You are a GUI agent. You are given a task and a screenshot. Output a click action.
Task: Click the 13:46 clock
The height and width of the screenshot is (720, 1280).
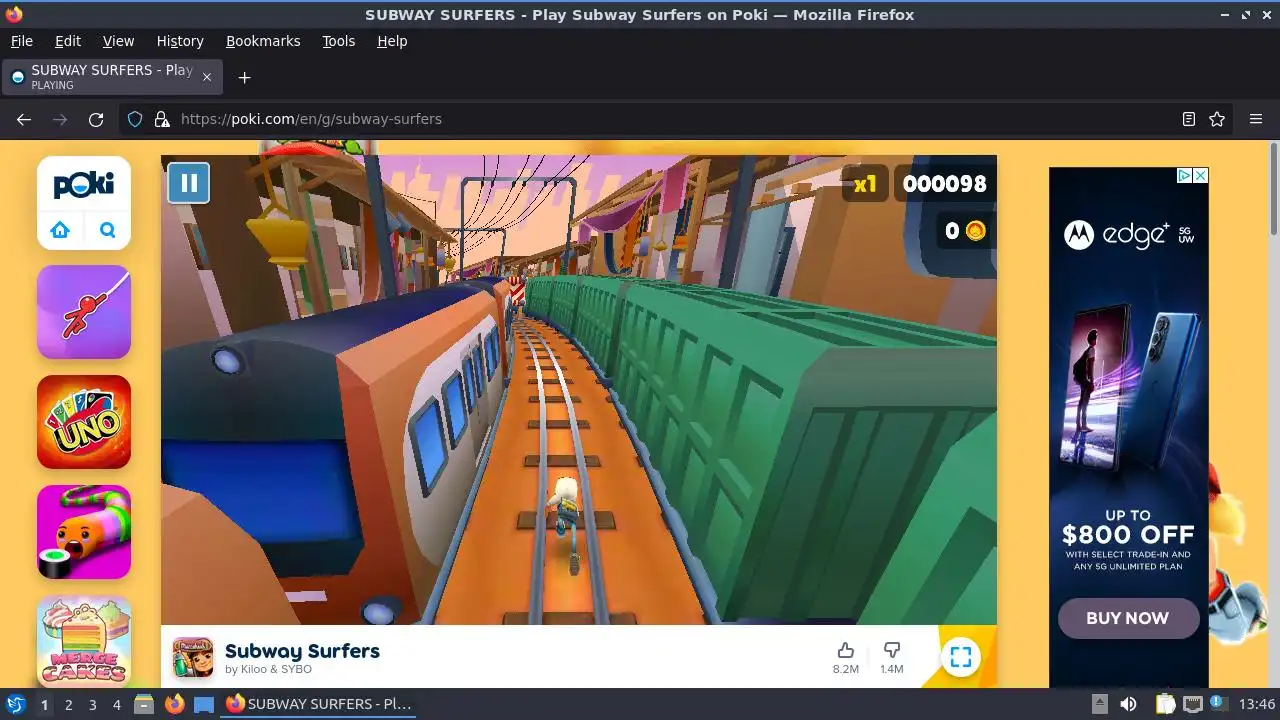click(1257, 704)
